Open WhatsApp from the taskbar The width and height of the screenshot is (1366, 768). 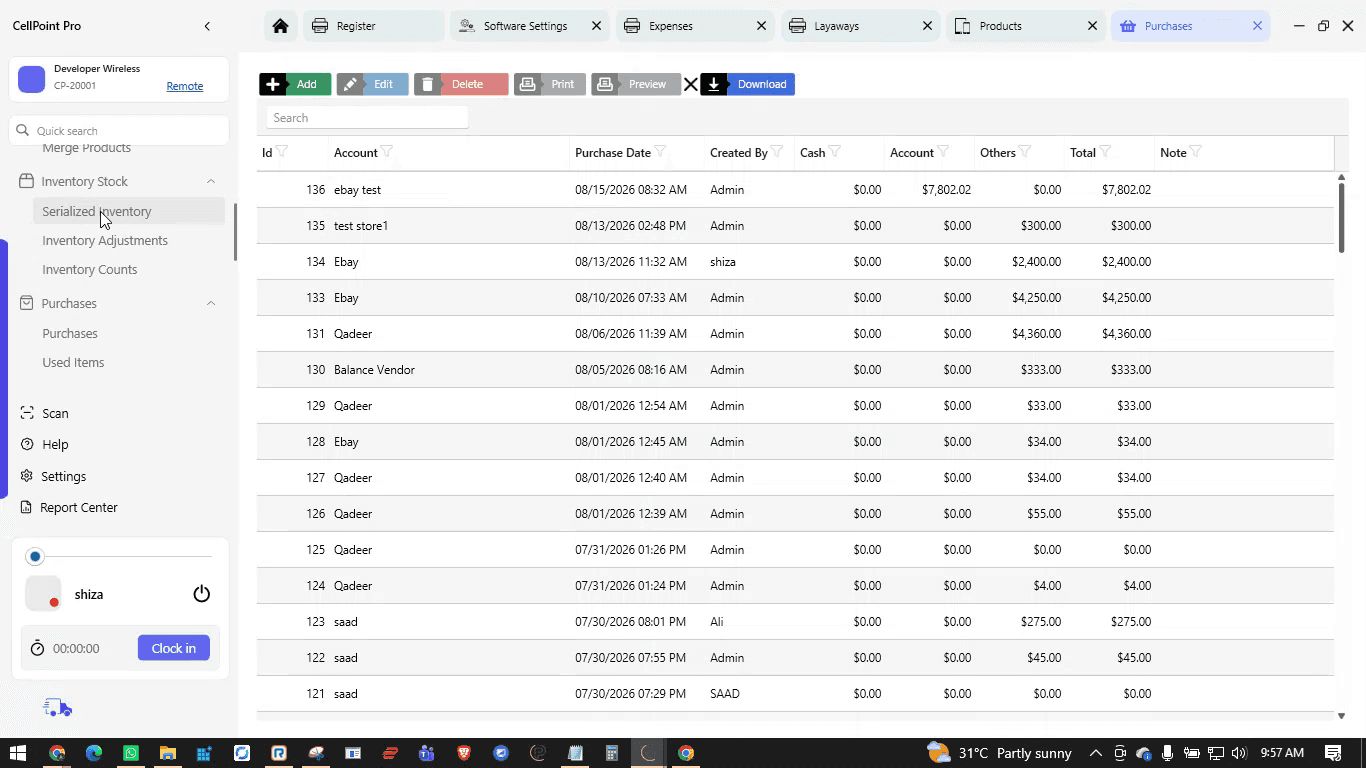[x=131, y=753]
